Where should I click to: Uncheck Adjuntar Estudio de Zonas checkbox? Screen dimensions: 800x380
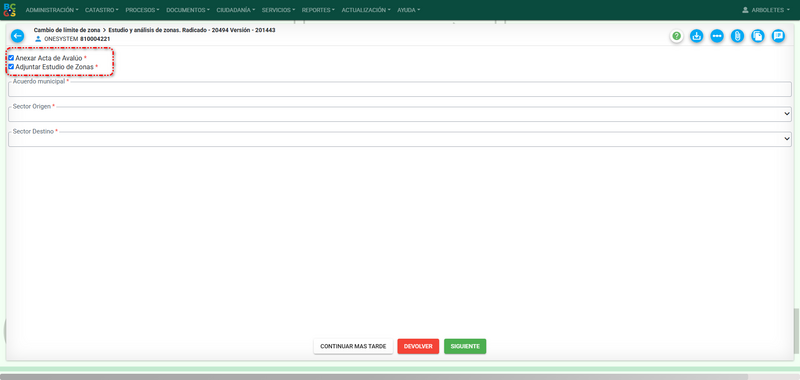pyautogui.click(x=11, y=66)
